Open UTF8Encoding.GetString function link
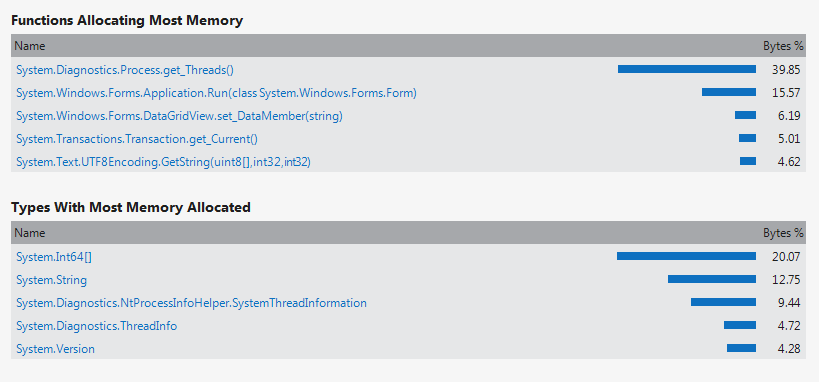Screen dimensions: 819x382 pos(163,162)
